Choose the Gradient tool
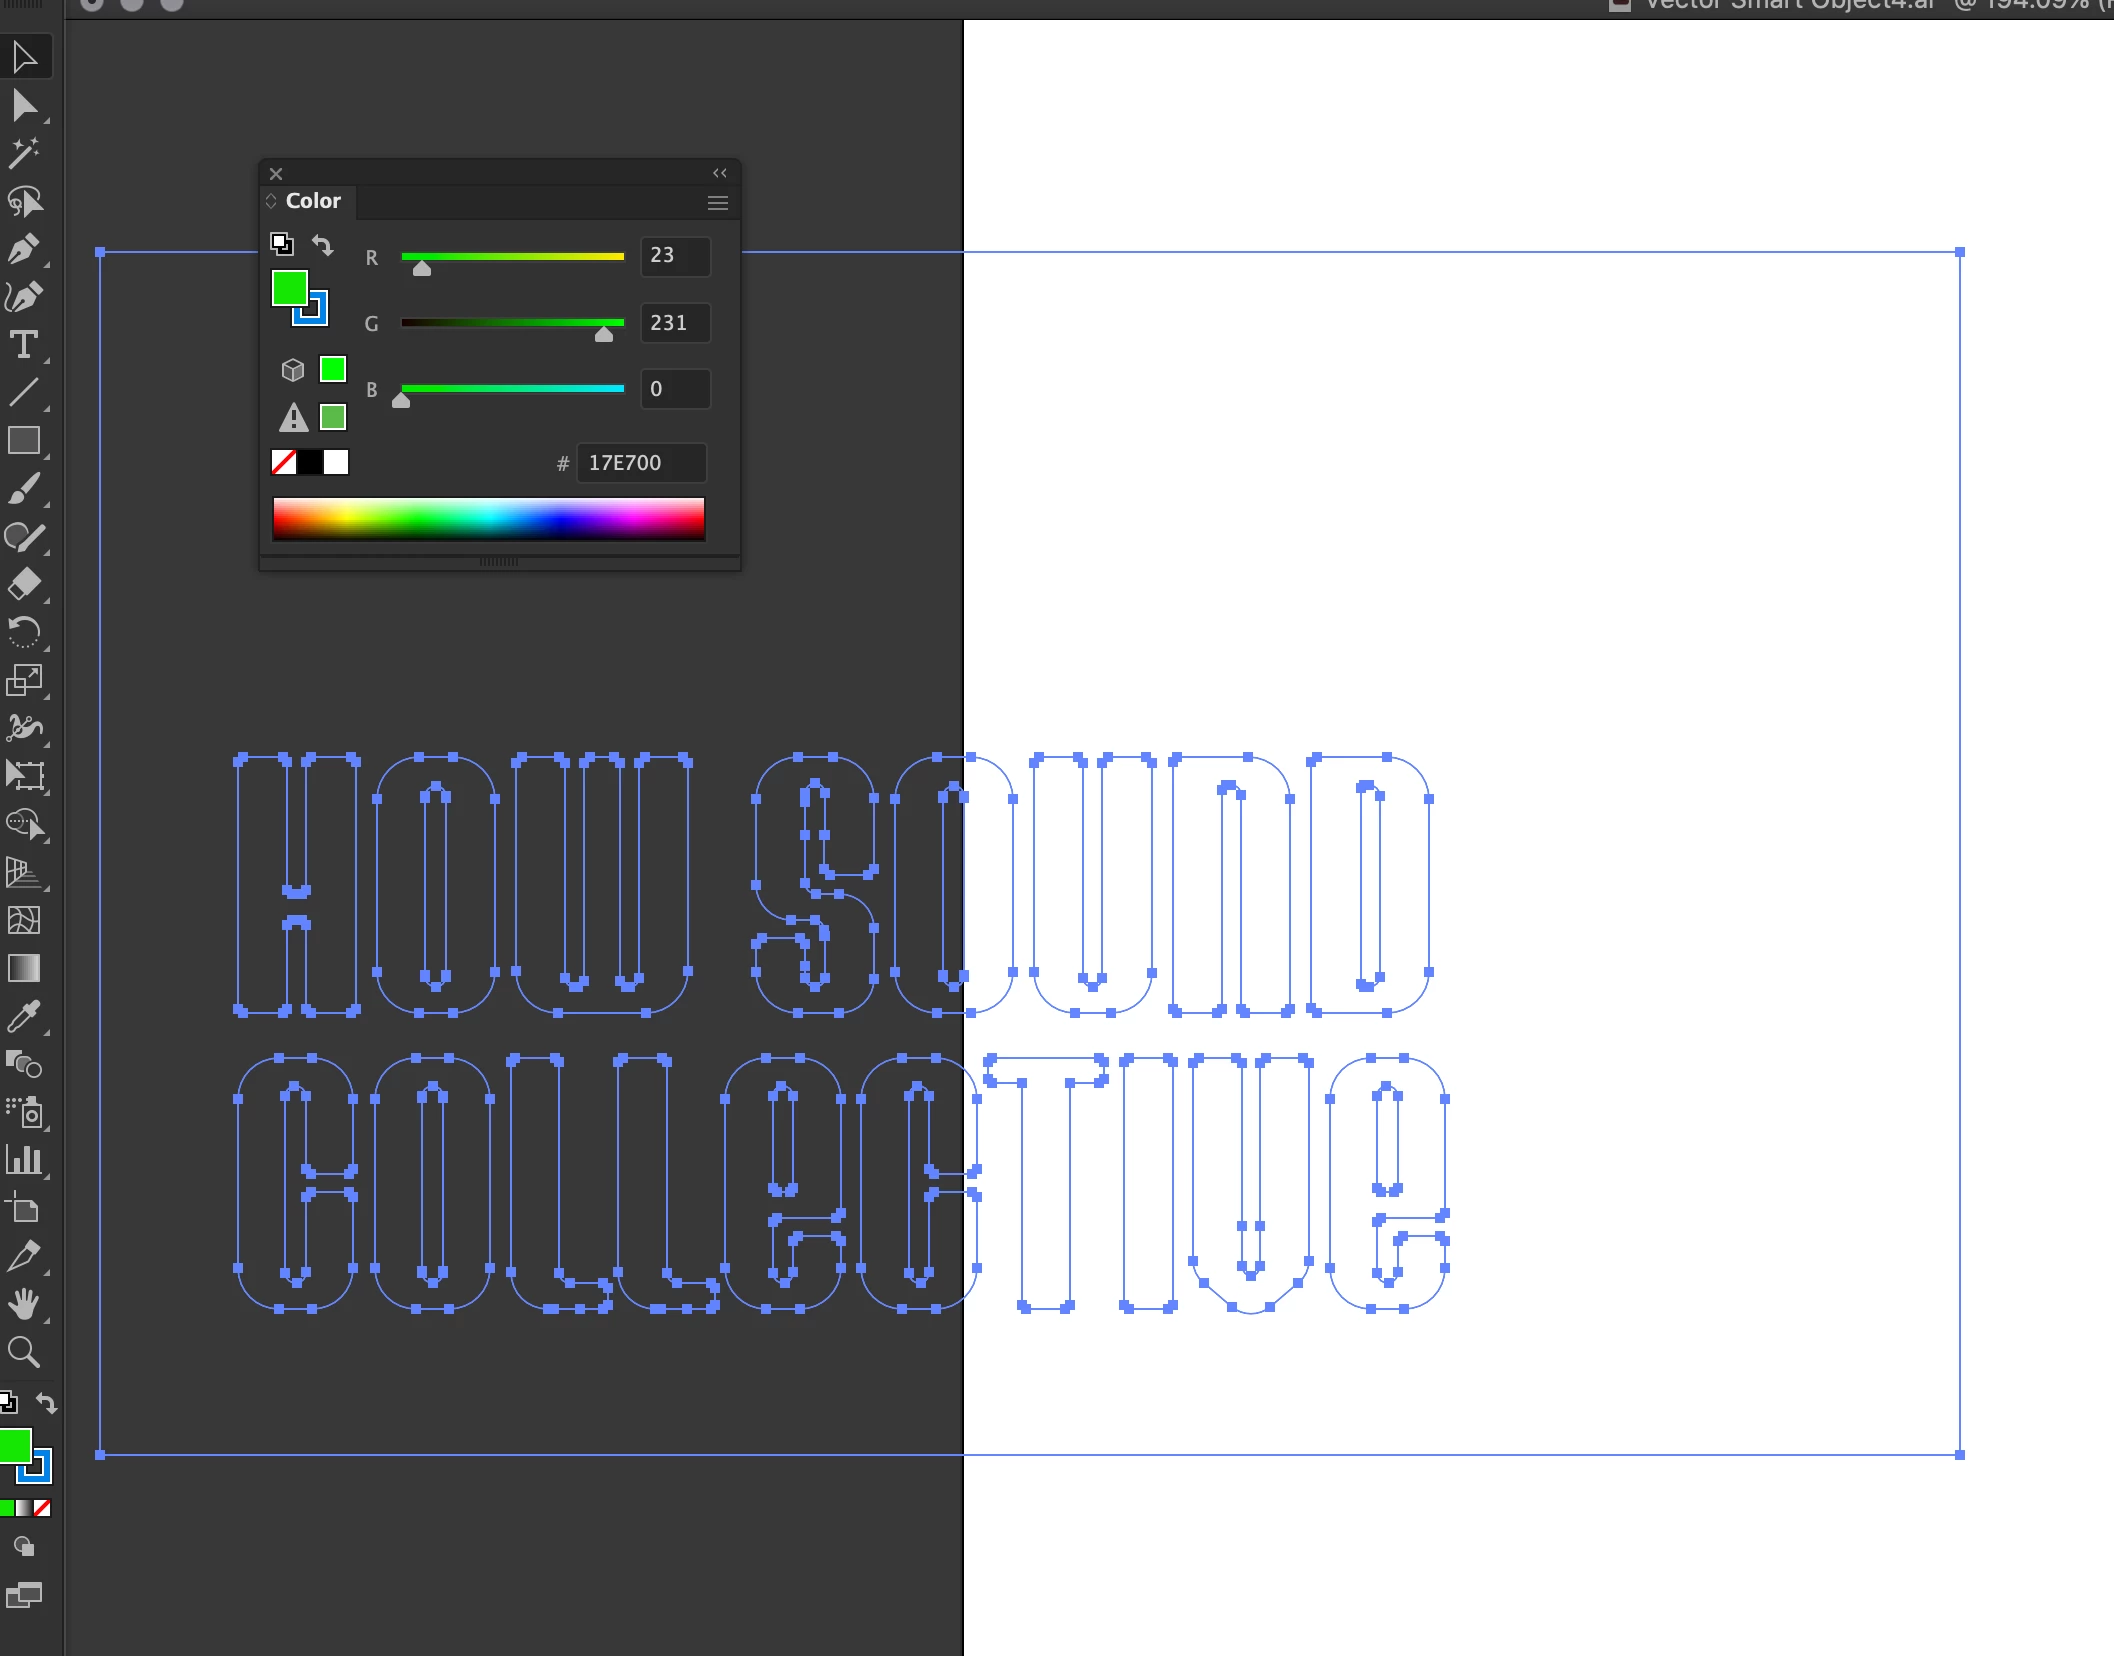 click(x=24, y=968)
